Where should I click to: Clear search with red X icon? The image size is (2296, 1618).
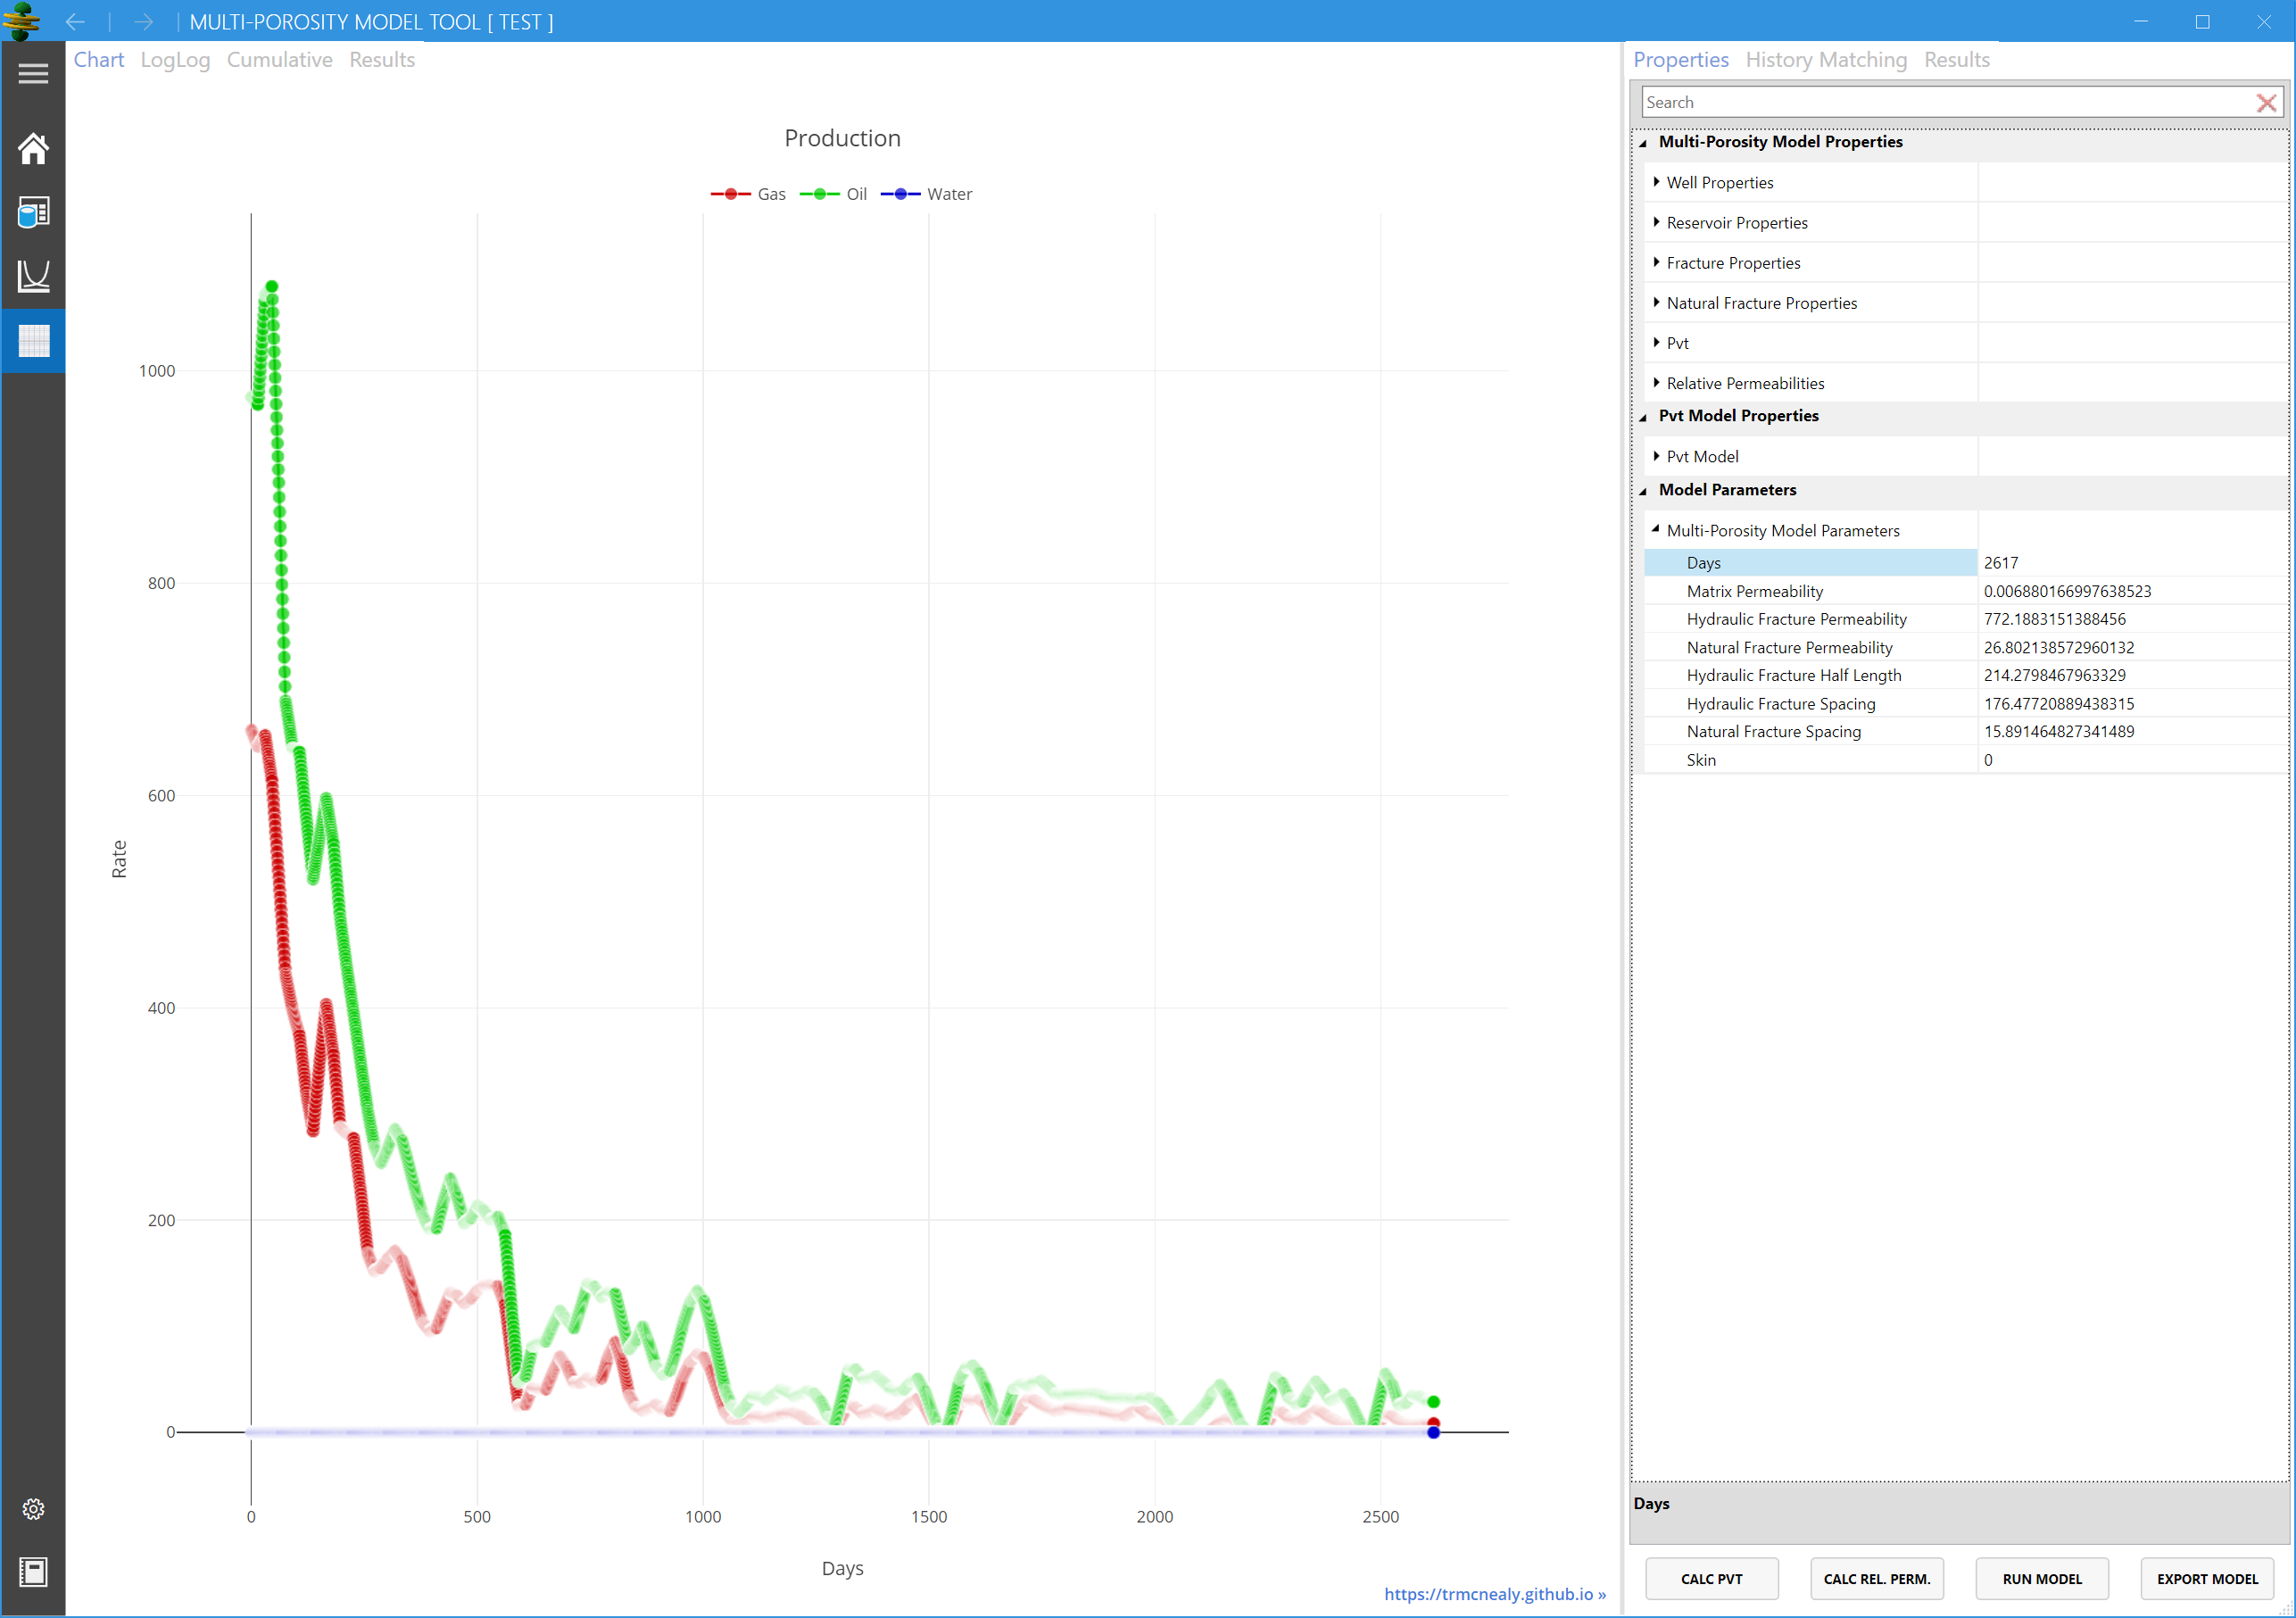(x=2266, y=103)
